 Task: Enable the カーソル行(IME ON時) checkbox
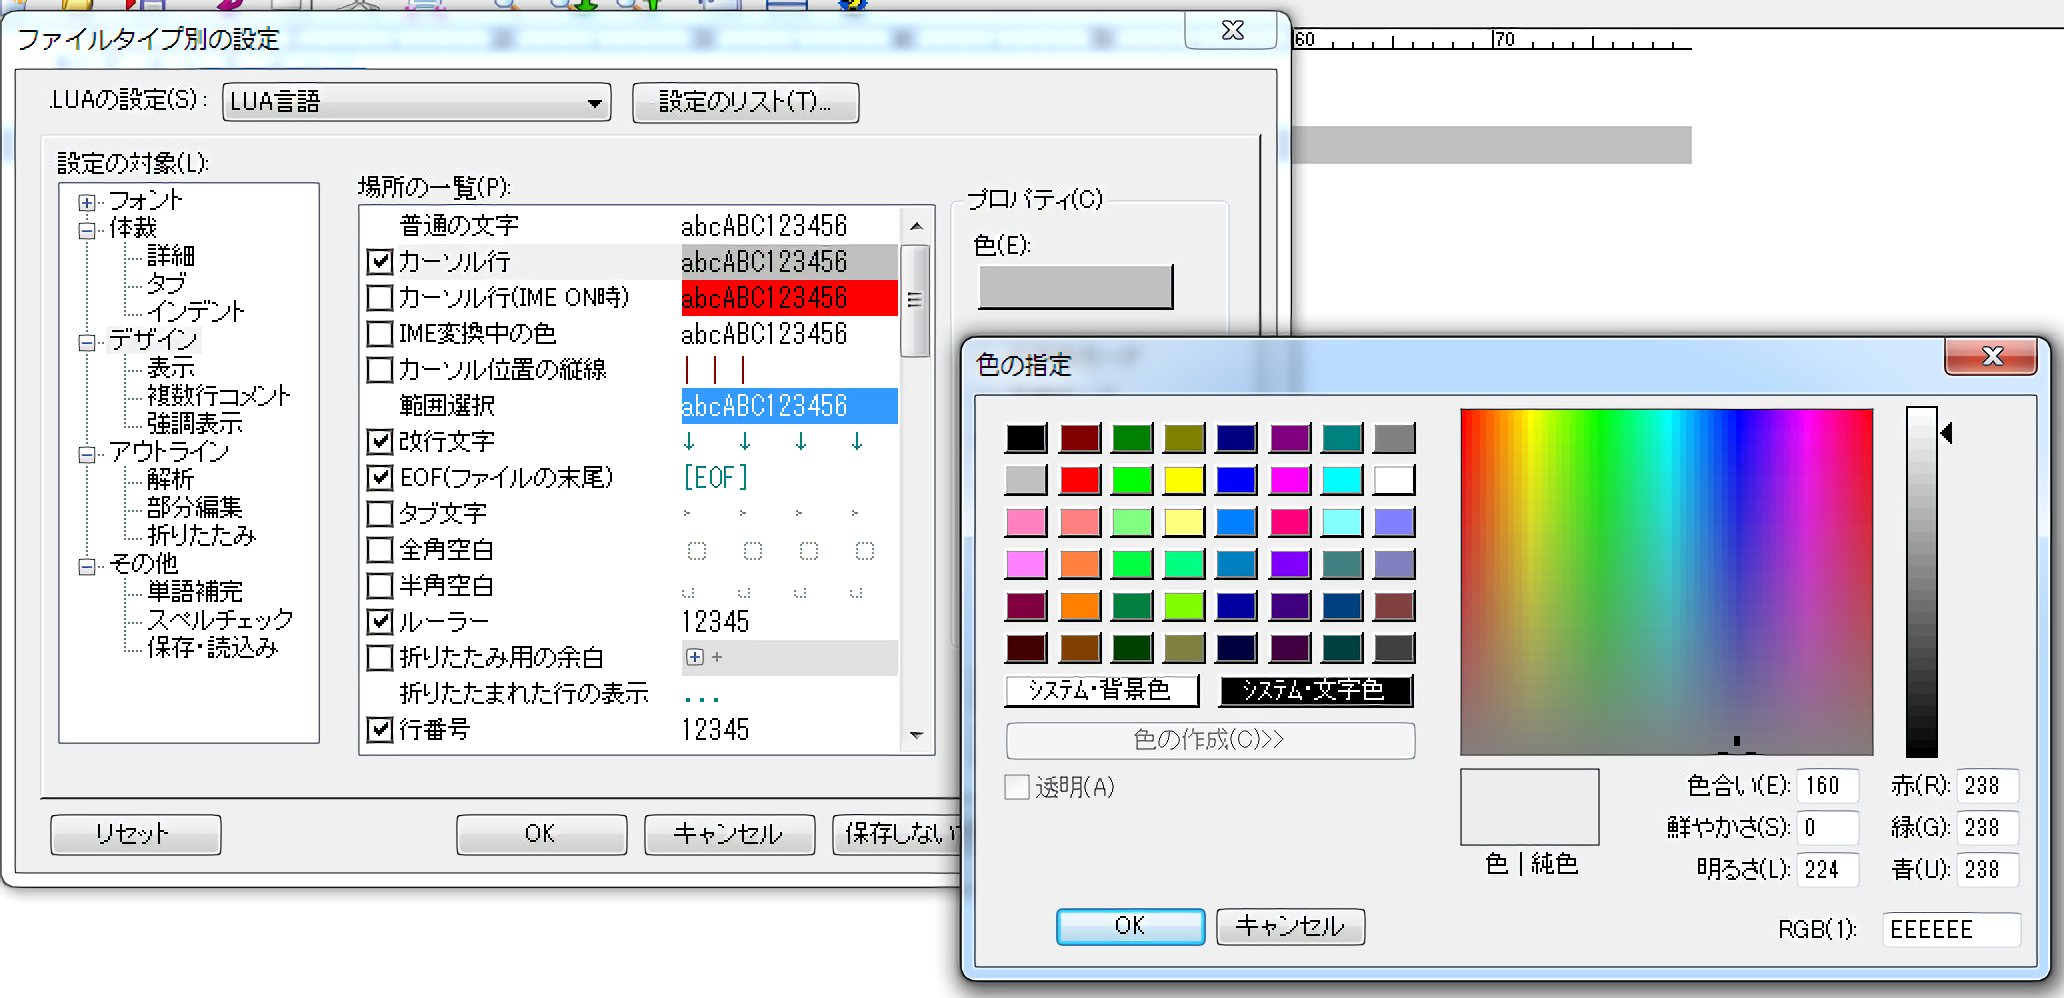[x=380, y=297]
